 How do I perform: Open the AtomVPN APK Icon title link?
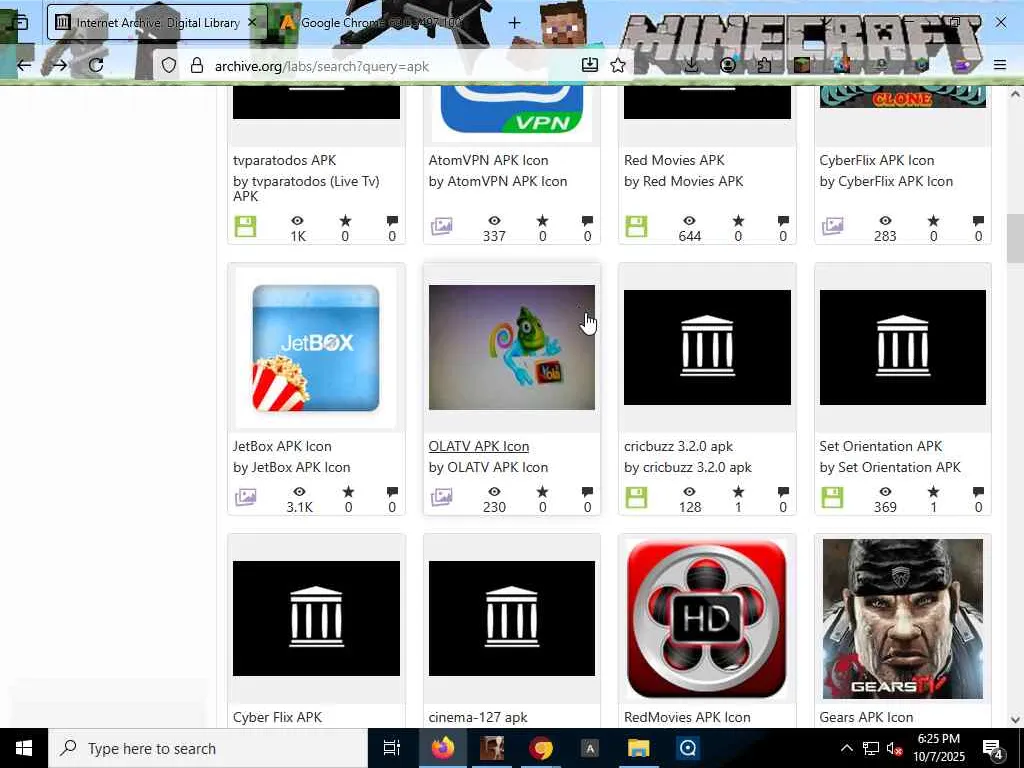(x=488, y=160)
